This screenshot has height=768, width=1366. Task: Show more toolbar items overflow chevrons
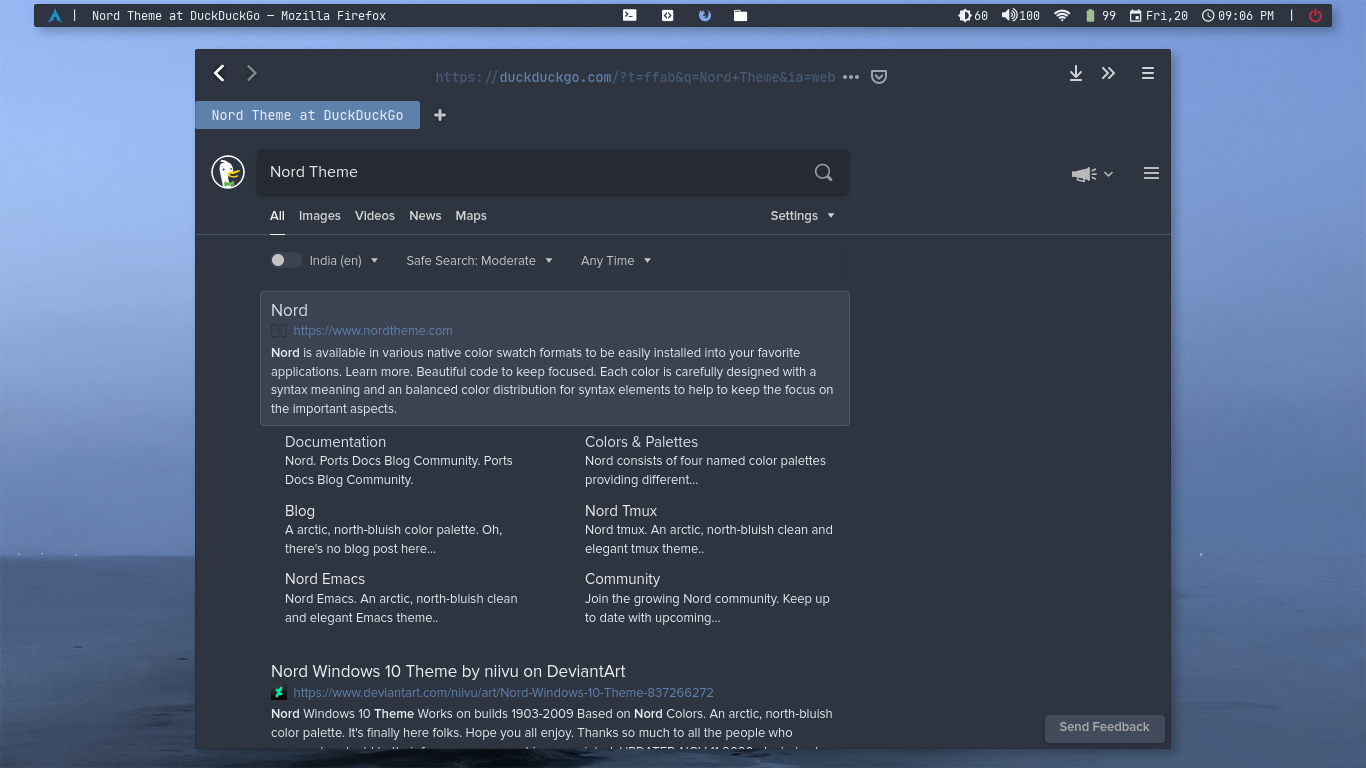click(x=1108, y=73)
